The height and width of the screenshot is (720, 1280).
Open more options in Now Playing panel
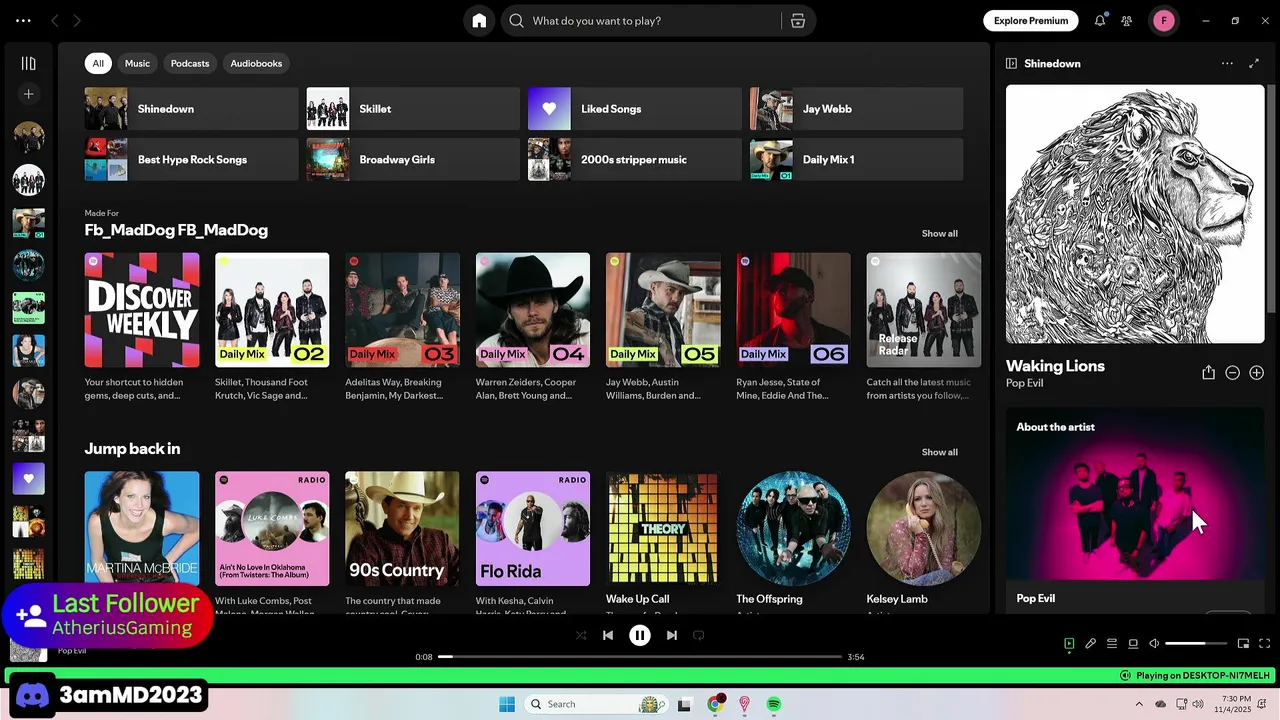(x=1227, y=63)
